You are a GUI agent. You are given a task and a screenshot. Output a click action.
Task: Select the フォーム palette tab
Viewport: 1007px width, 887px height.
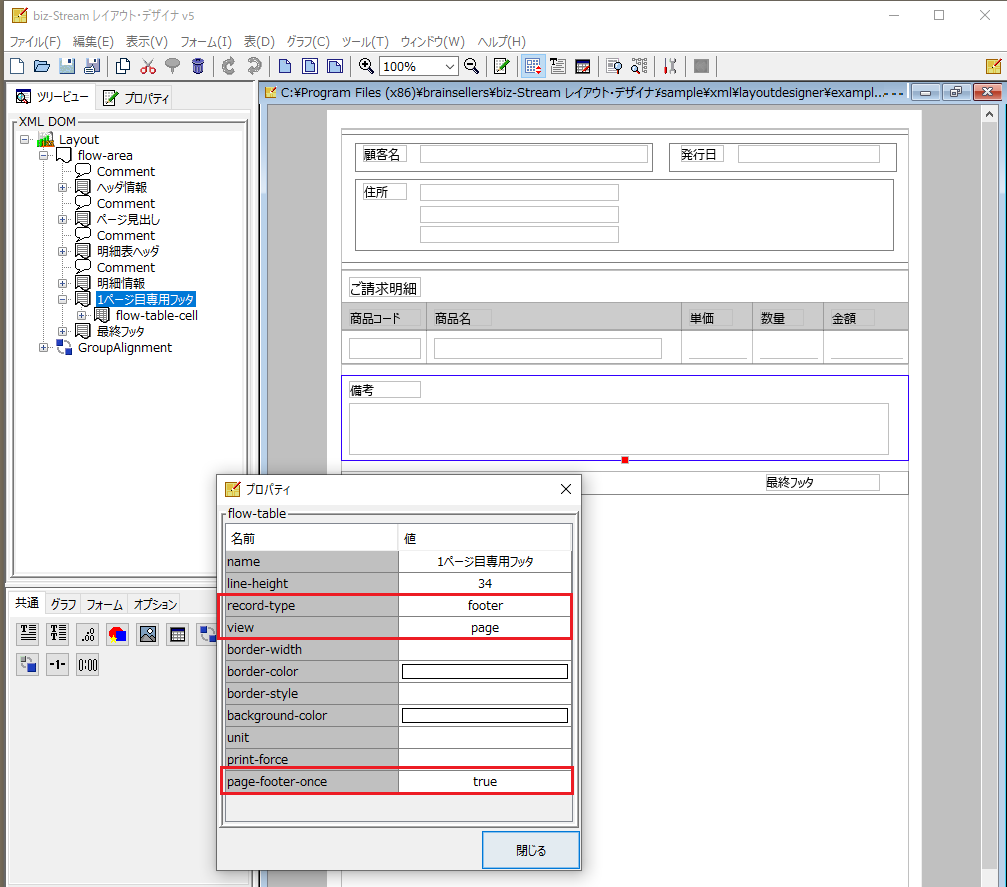tap(105, 604)
